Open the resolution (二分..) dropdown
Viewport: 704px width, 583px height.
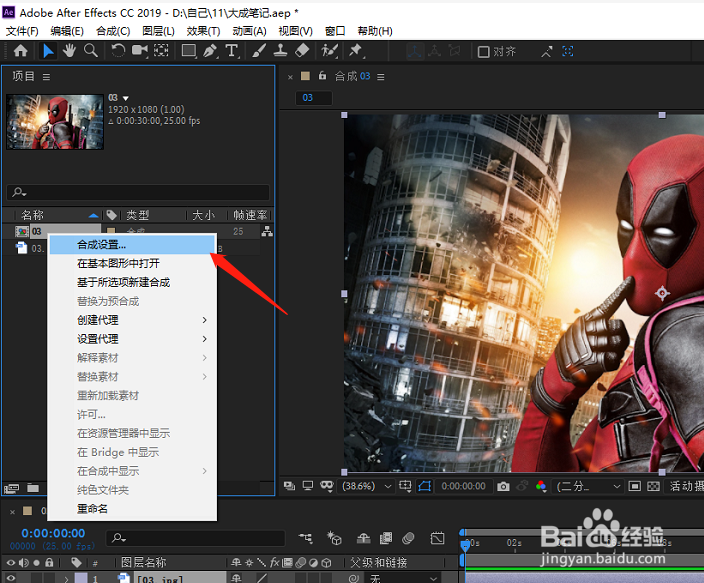pos(589,486)
